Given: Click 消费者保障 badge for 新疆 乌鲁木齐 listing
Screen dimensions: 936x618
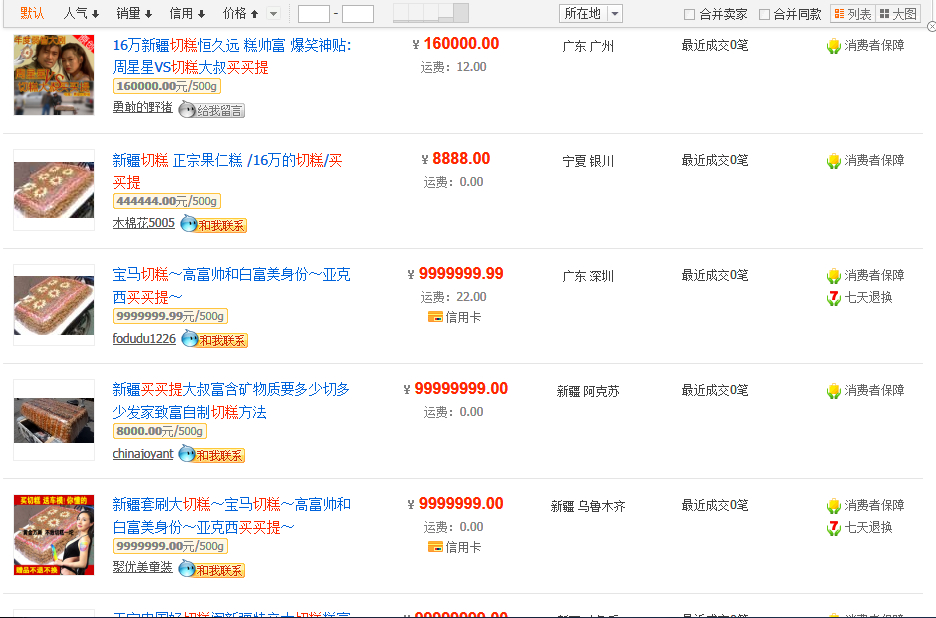Looking at the screenshot, I should point(866,505).
